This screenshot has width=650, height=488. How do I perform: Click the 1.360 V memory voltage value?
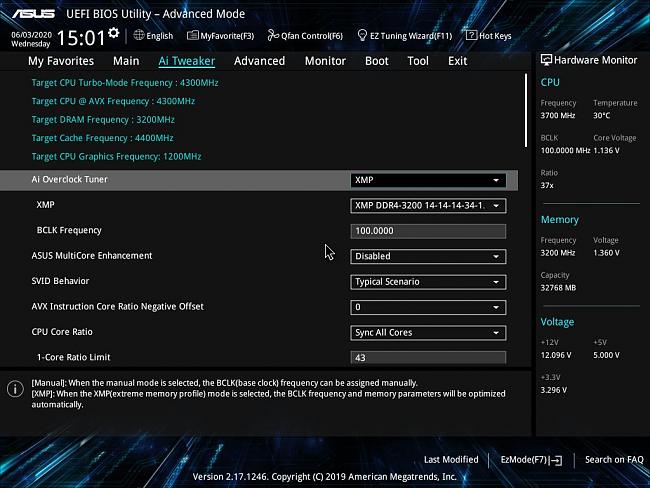click(x=606, y=253)
